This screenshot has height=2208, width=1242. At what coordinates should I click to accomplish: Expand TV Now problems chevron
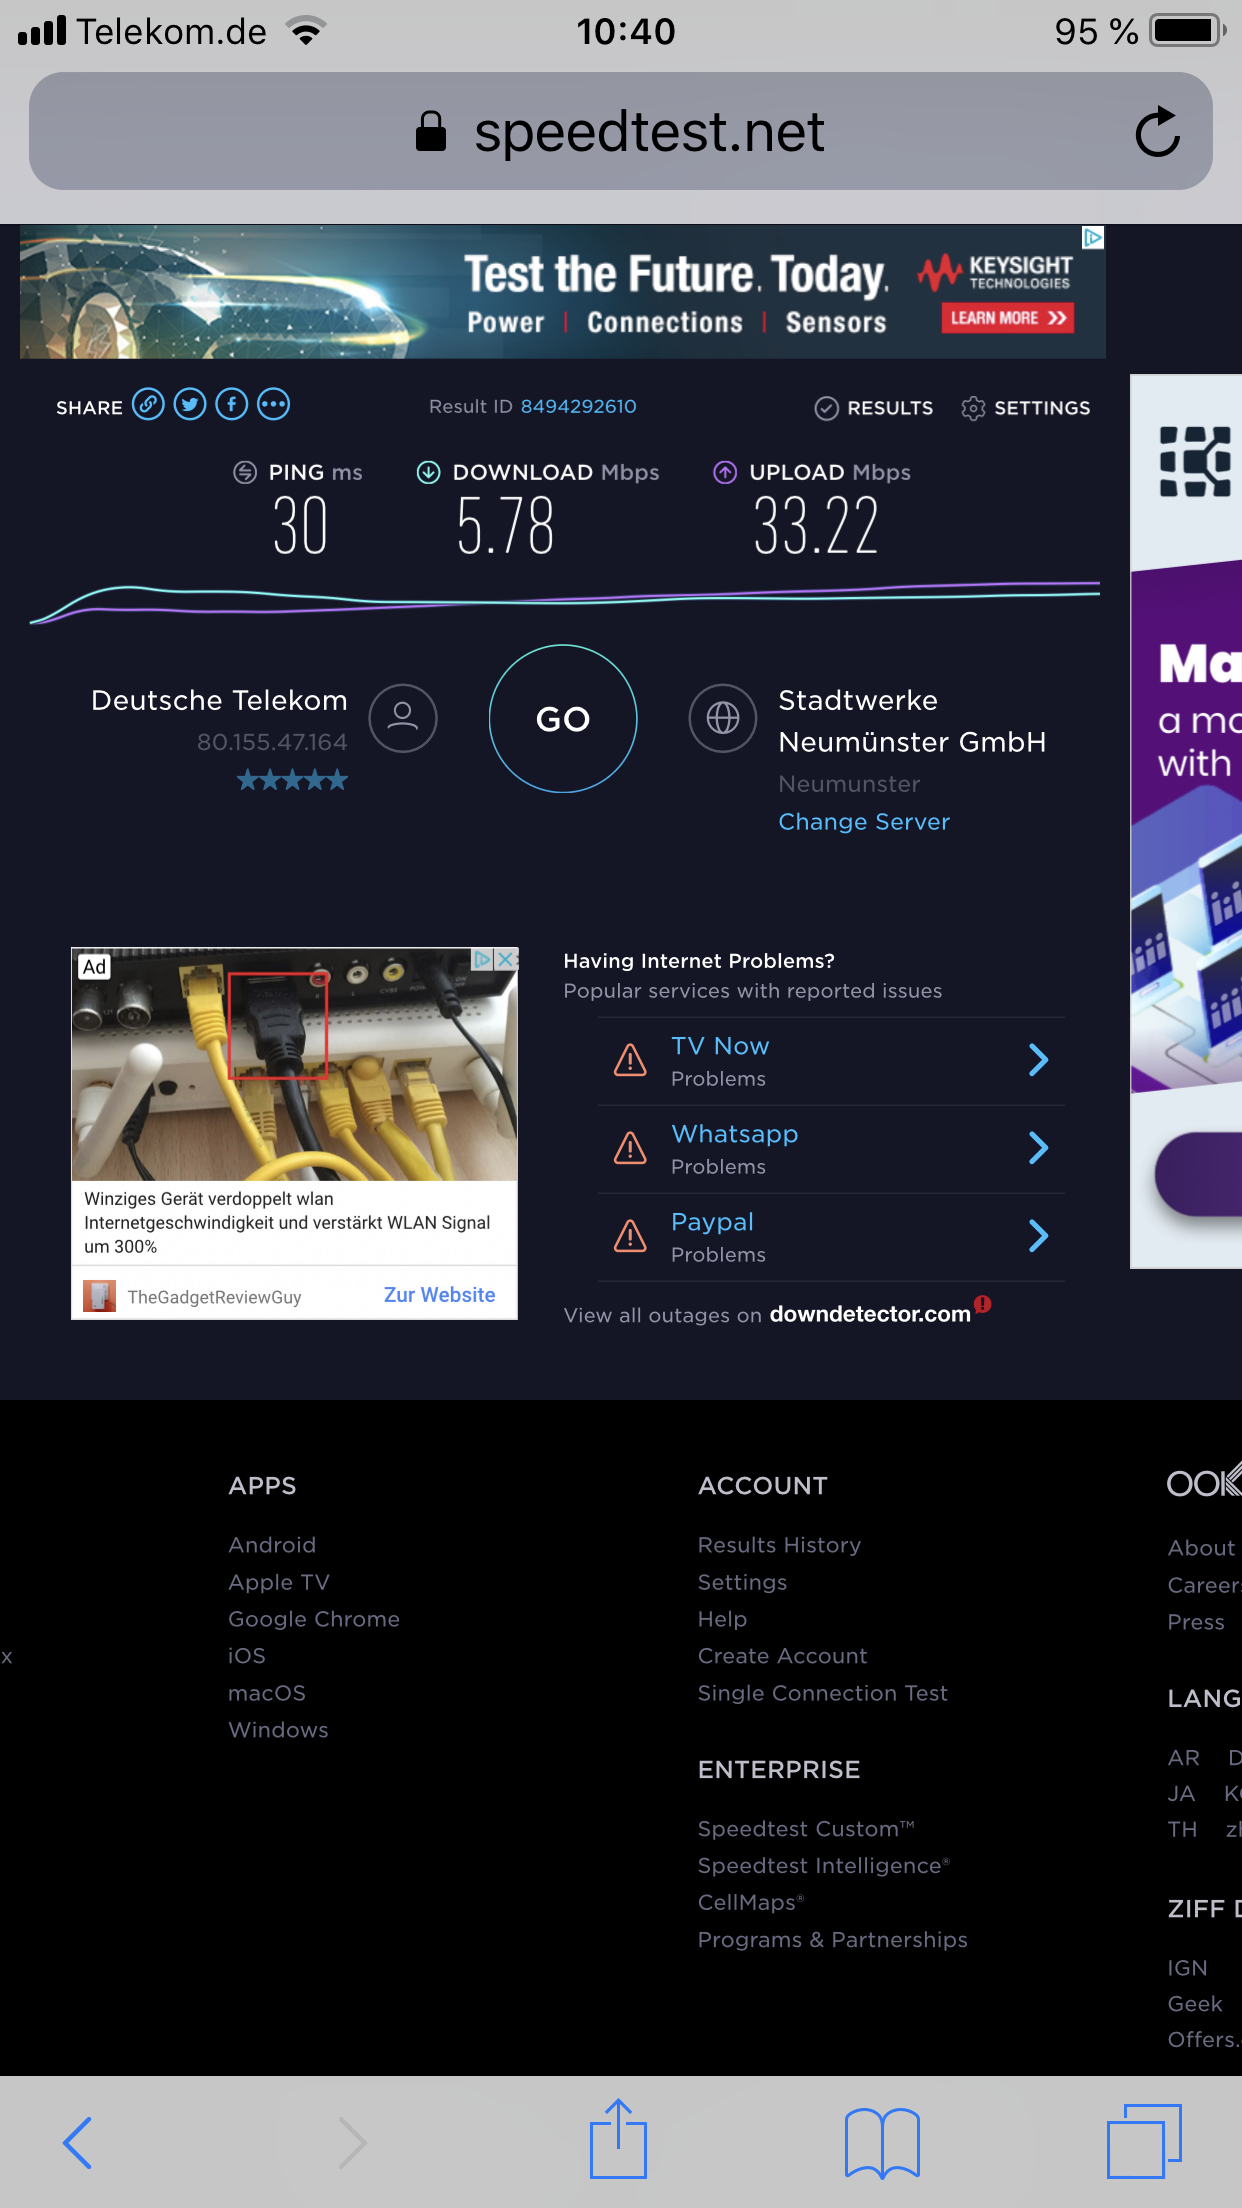[x=1039, y=1060]
